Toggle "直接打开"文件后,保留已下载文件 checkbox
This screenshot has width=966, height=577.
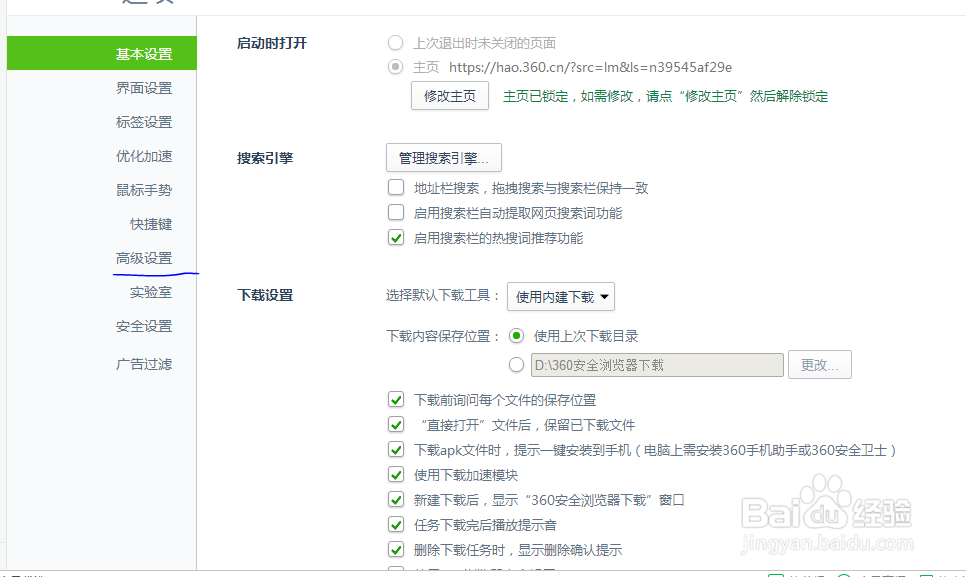tap(396, 425)
